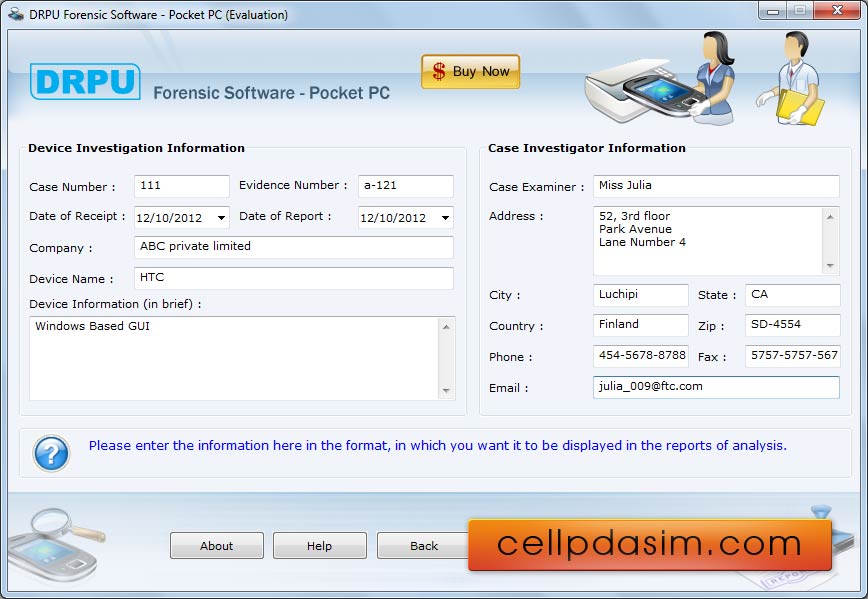Click Device Information scrollbar up arrow
This screenshot has height=599, width=868.
pos(446,327)
